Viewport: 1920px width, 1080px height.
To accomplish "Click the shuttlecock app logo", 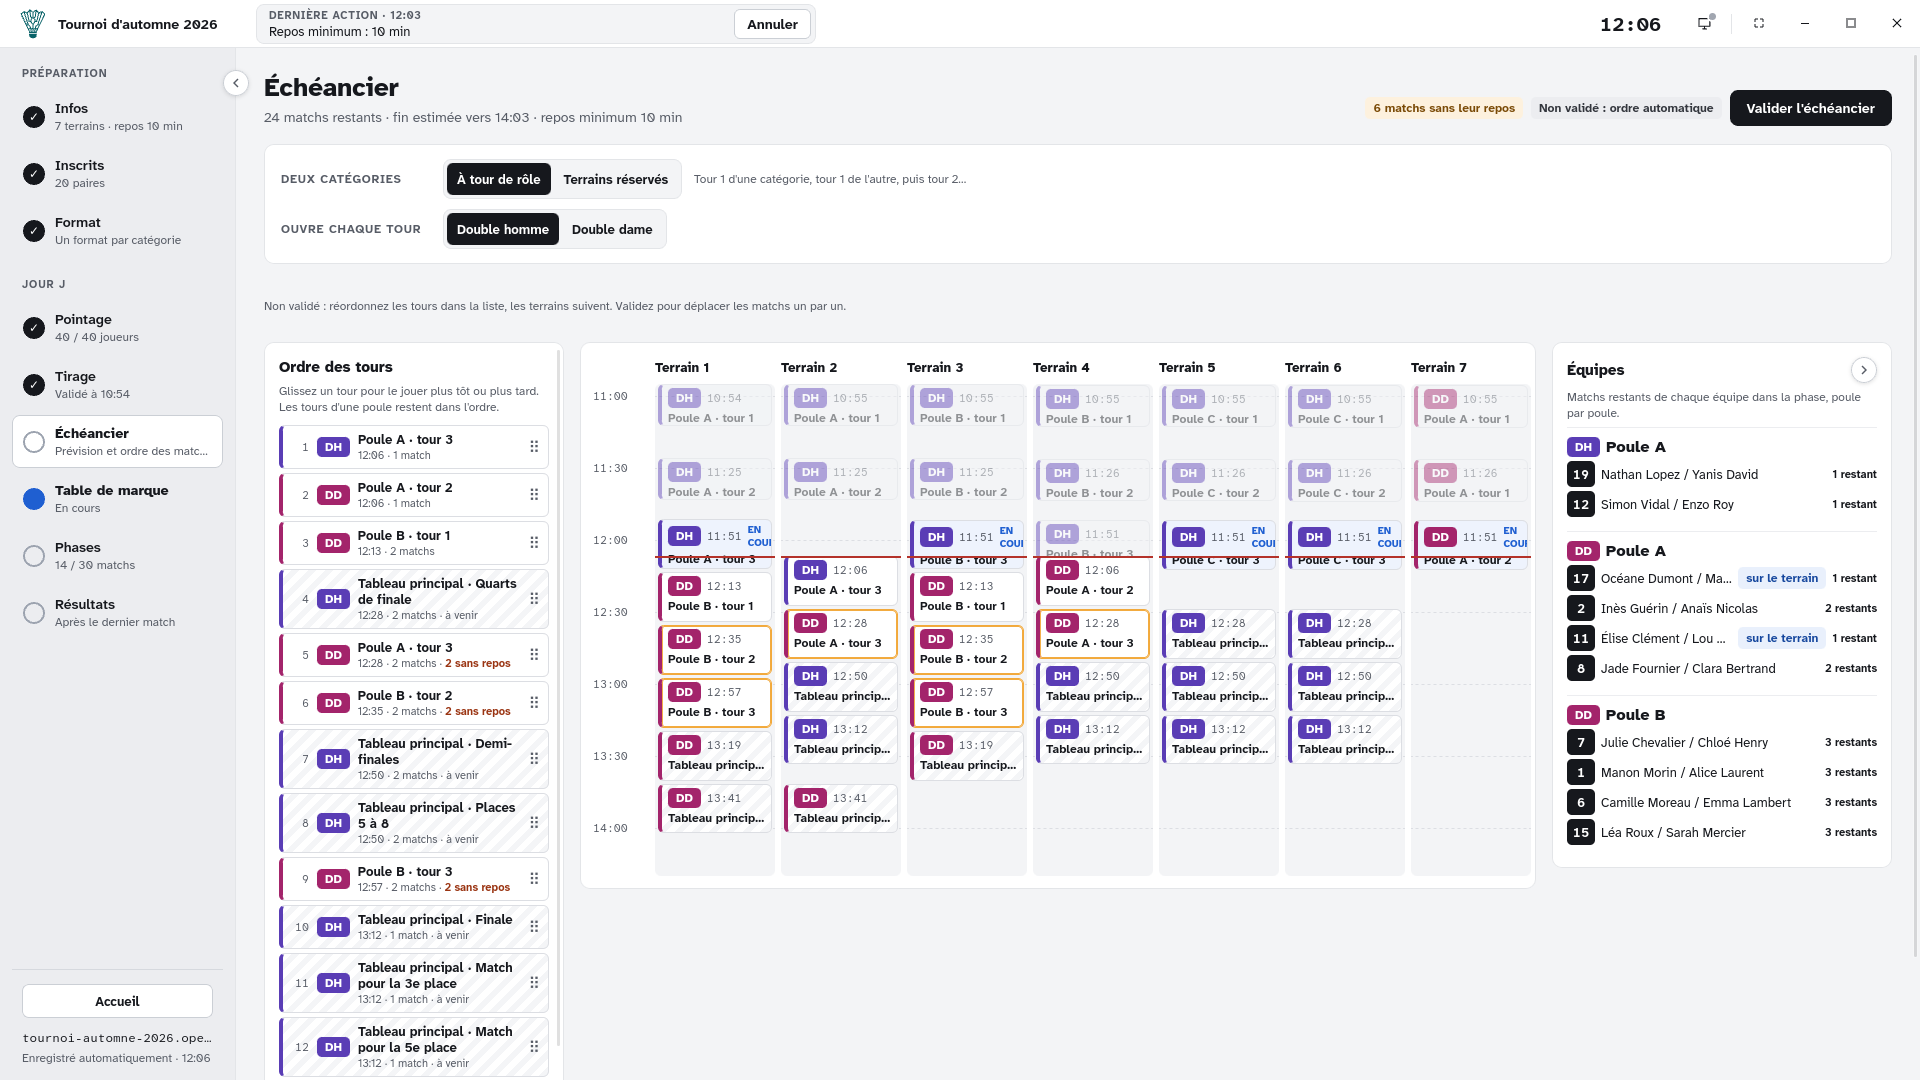I will click(x=33, y=24).
